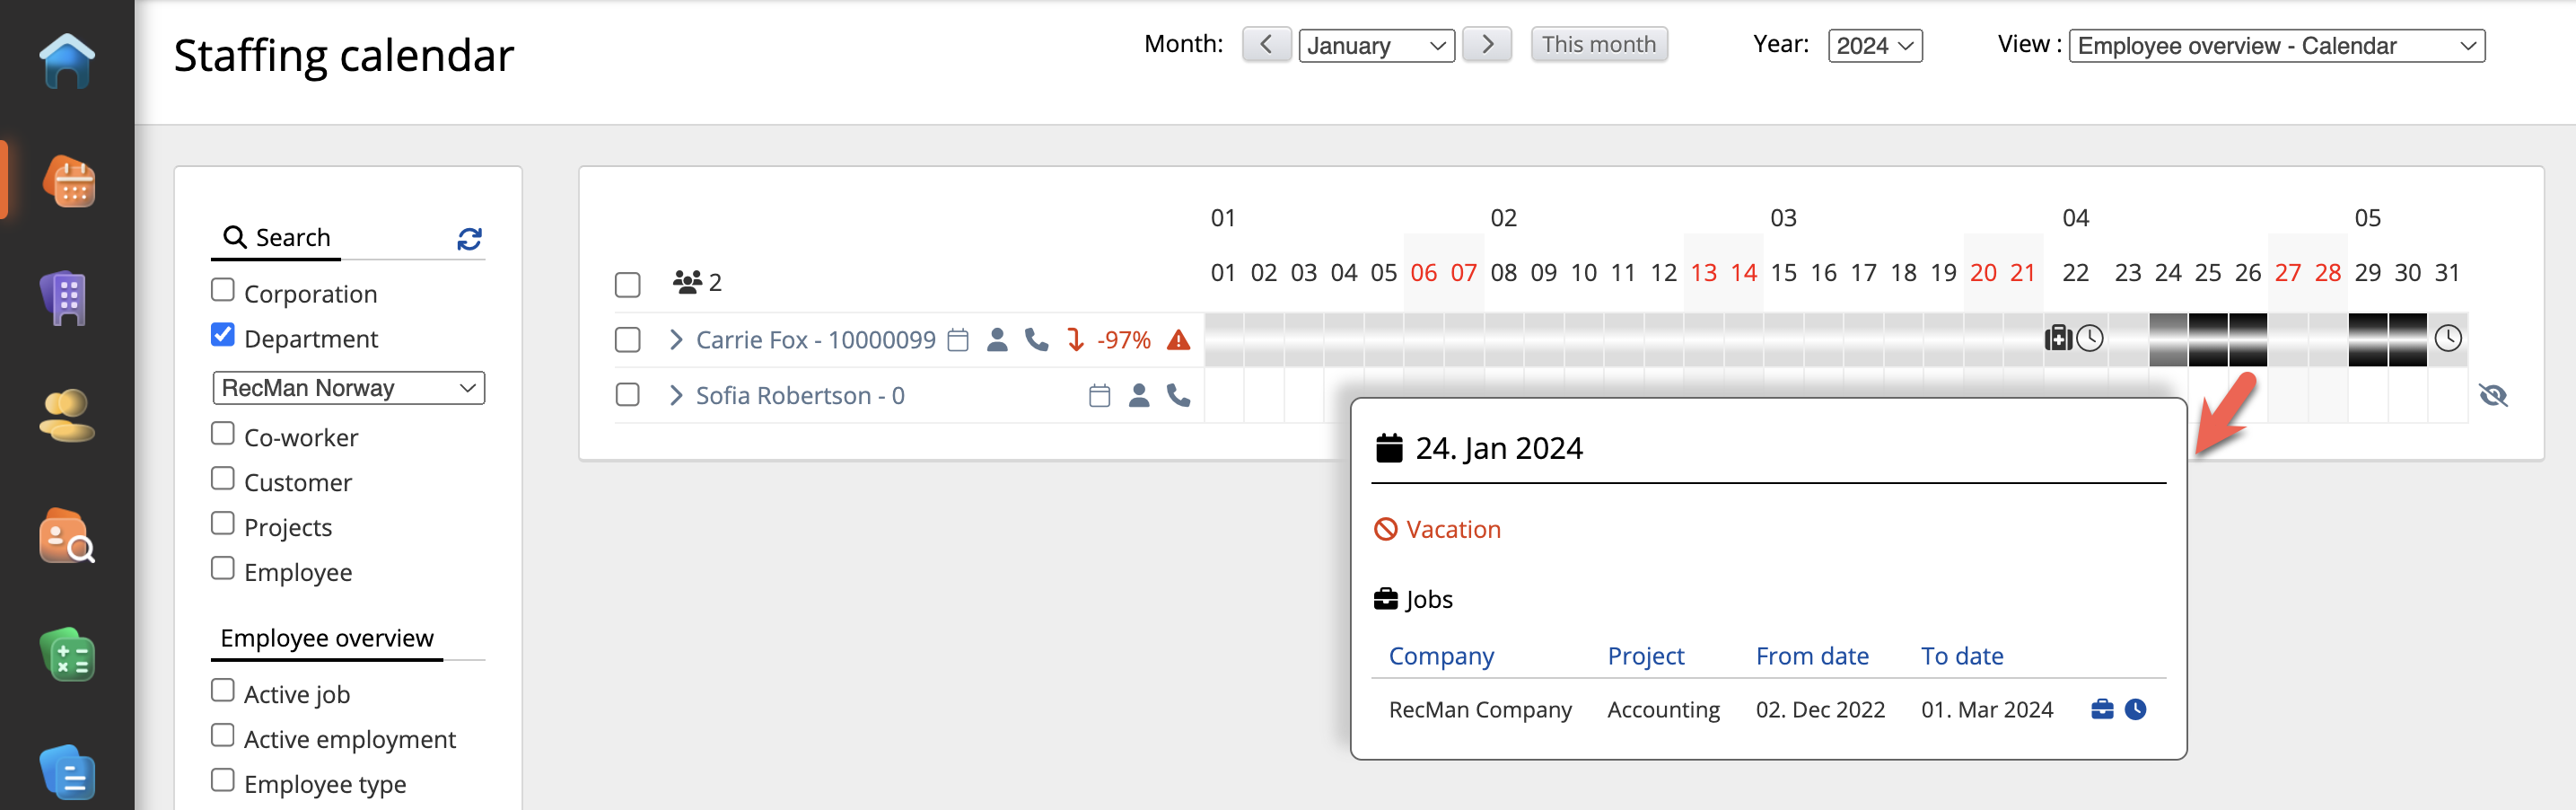Screen dimensions: 2576x810
Task: Select the Employee overview tab heading
Action: [327, 638]
